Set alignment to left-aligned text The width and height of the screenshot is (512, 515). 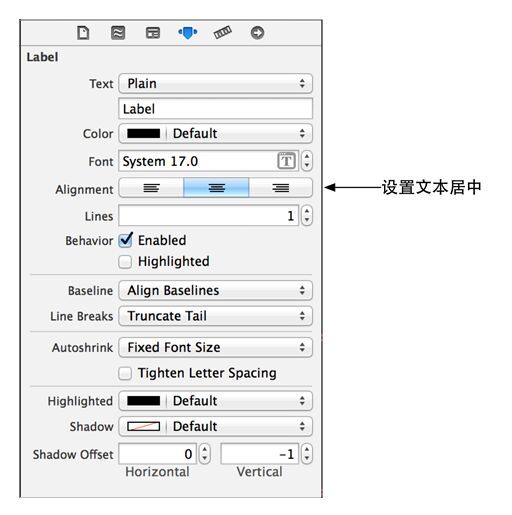point(151,188)
